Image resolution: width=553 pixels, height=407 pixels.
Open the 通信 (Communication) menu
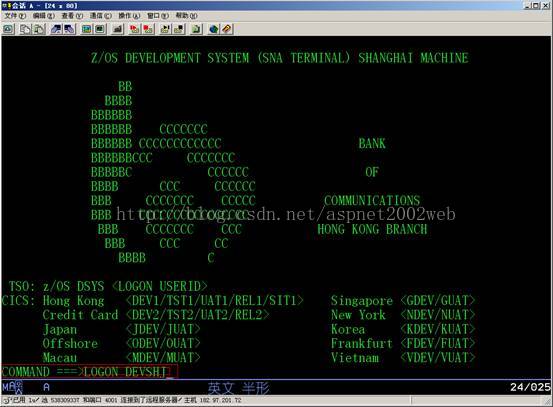(x=101, y=16)
